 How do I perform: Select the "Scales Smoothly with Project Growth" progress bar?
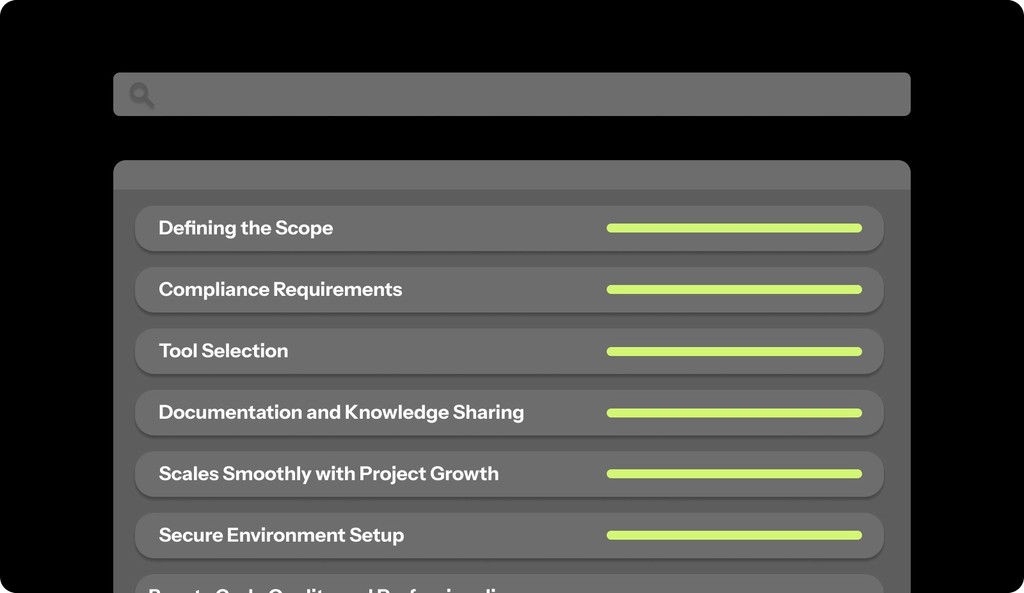click(x=735, y=474)
